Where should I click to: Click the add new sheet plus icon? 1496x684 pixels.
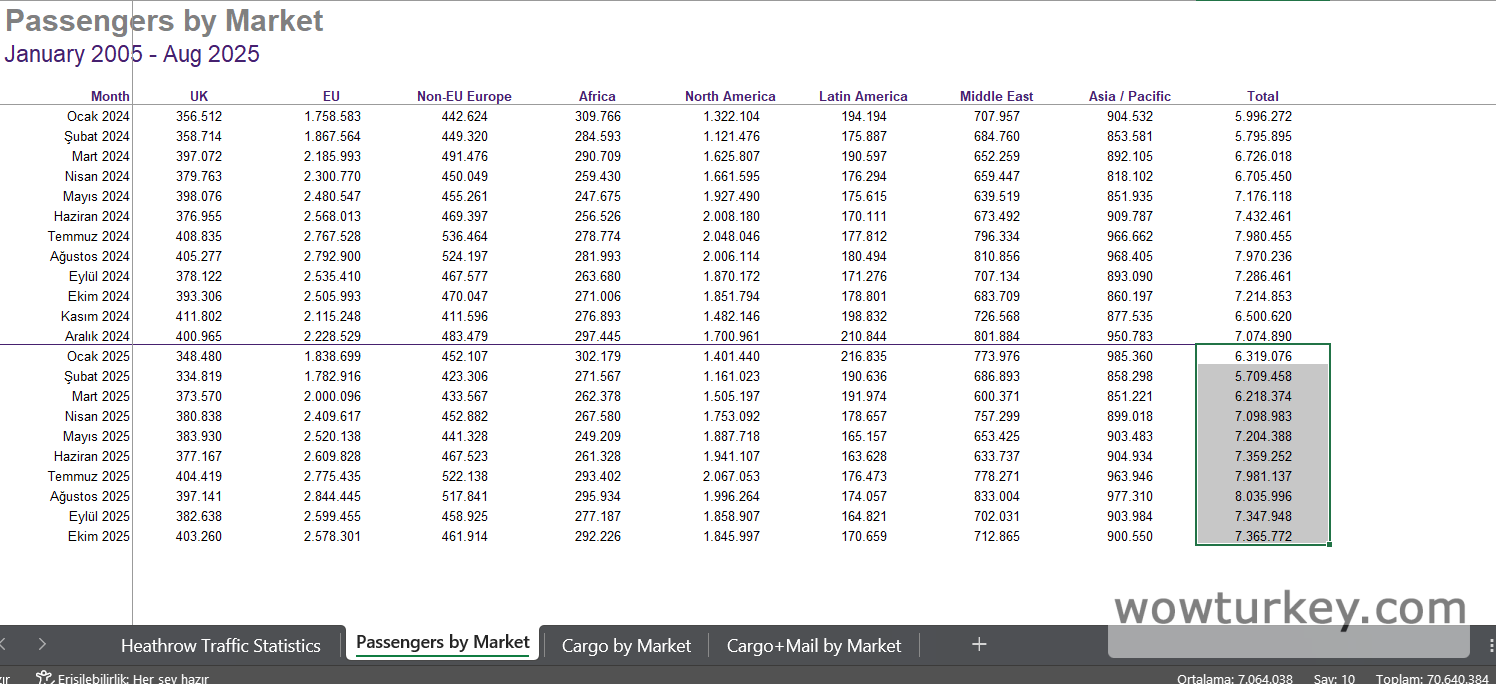pyautogui.click(x=979, y=644)
